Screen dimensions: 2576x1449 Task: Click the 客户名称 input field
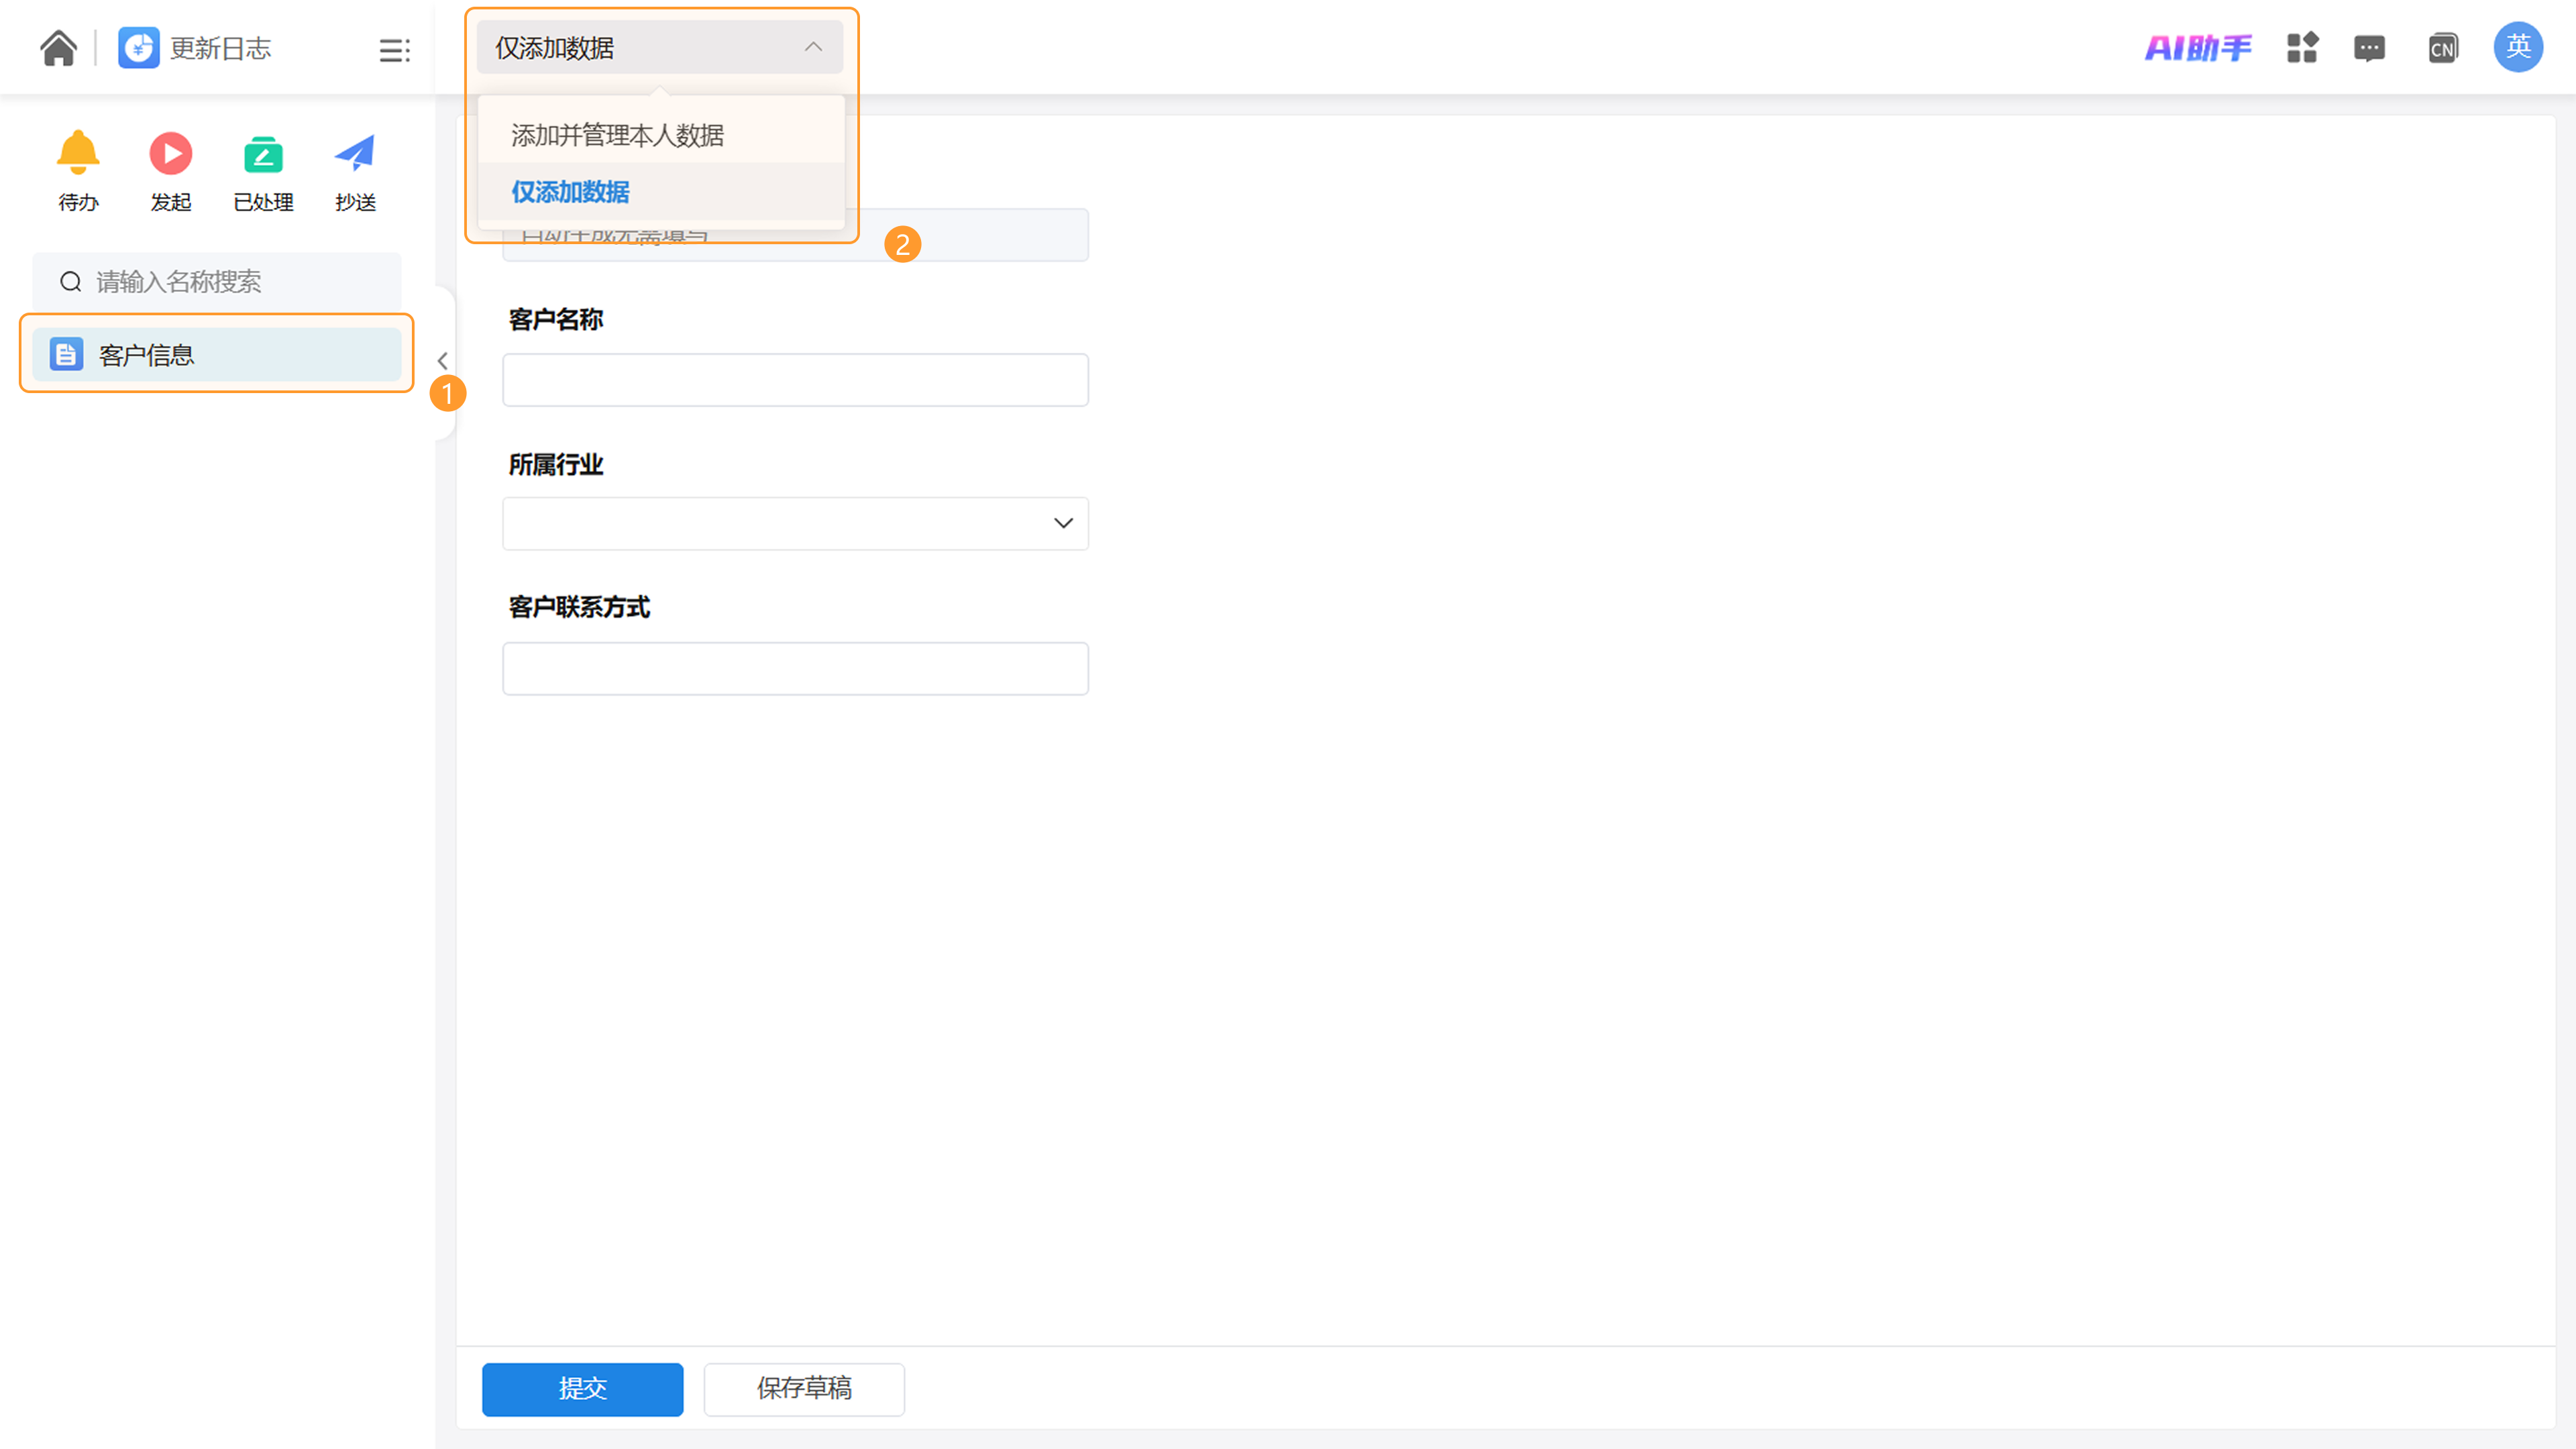coord(795,380)
